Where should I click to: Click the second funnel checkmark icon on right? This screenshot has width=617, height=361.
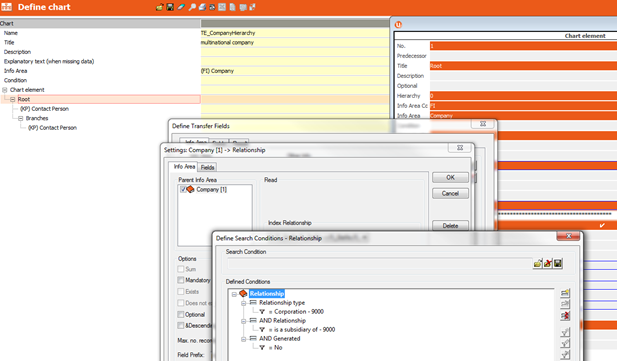click(565, 344)
